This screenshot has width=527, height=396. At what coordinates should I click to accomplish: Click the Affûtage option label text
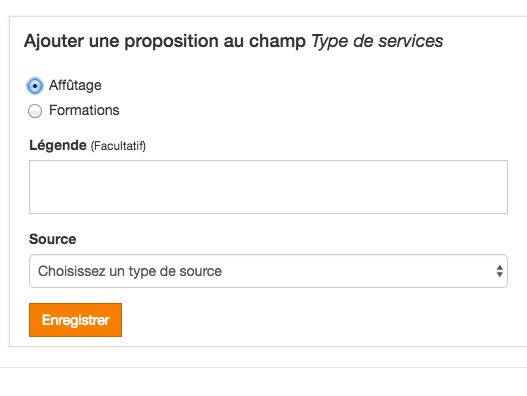(x=75, y=85)
